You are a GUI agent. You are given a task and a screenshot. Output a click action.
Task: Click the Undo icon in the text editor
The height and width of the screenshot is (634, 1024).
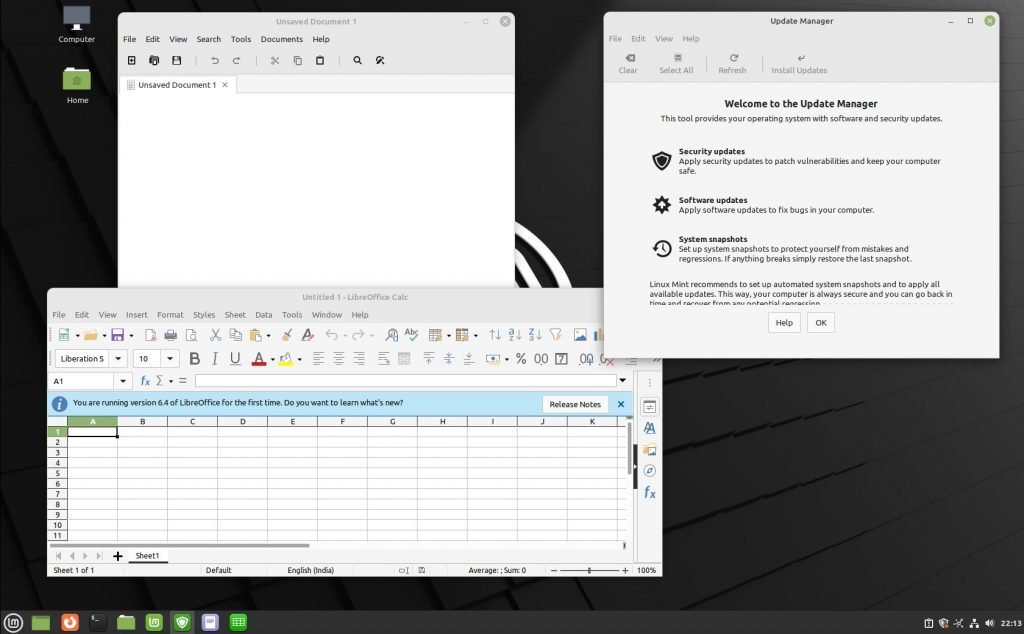215,60
